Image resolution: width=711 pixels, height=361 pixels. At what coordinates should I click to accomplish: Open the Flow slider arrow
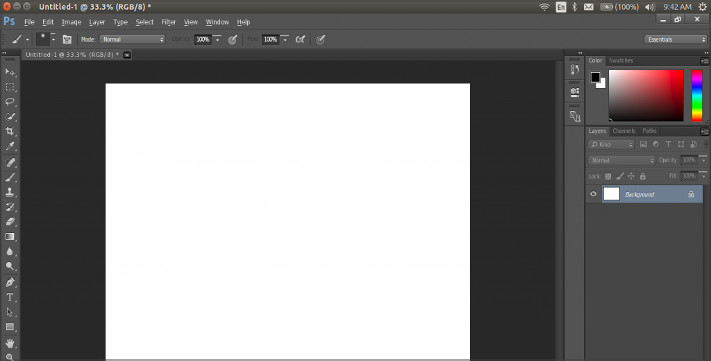[284, 39]
